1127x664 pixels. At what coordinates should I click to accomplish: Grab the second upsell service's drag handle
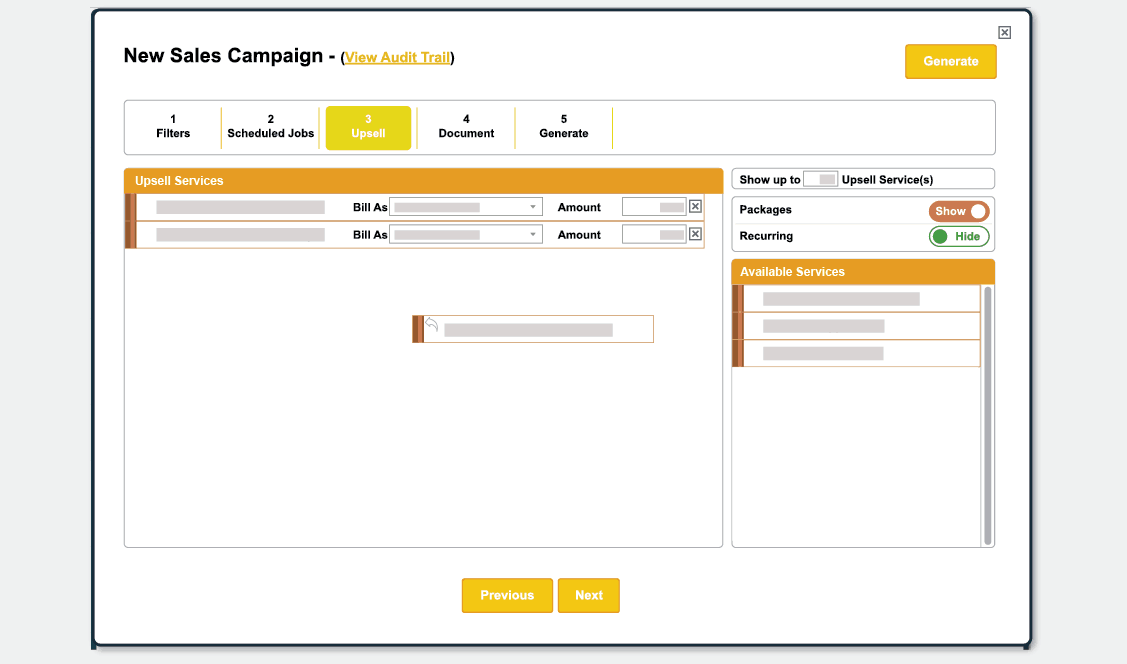click(131, 235)
